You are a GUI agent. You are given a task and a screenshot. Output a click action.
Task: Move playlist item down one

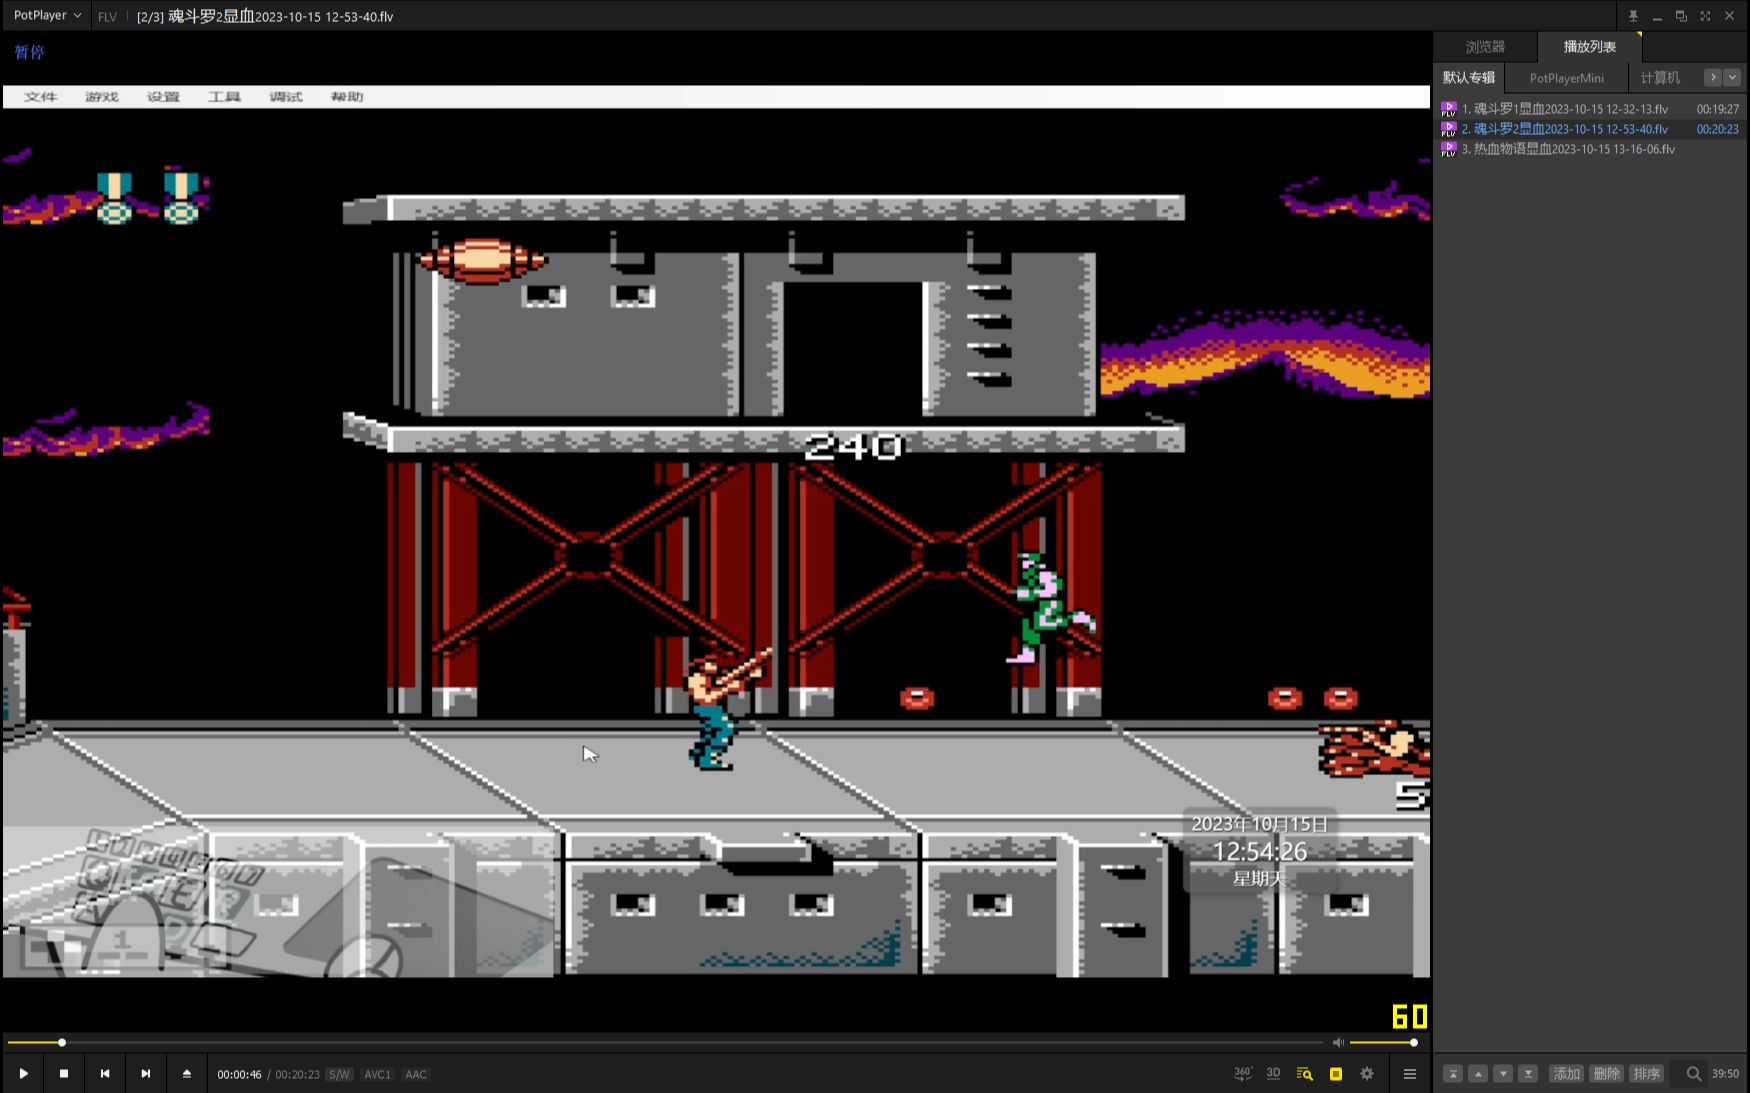[x=1503, y=1073]
